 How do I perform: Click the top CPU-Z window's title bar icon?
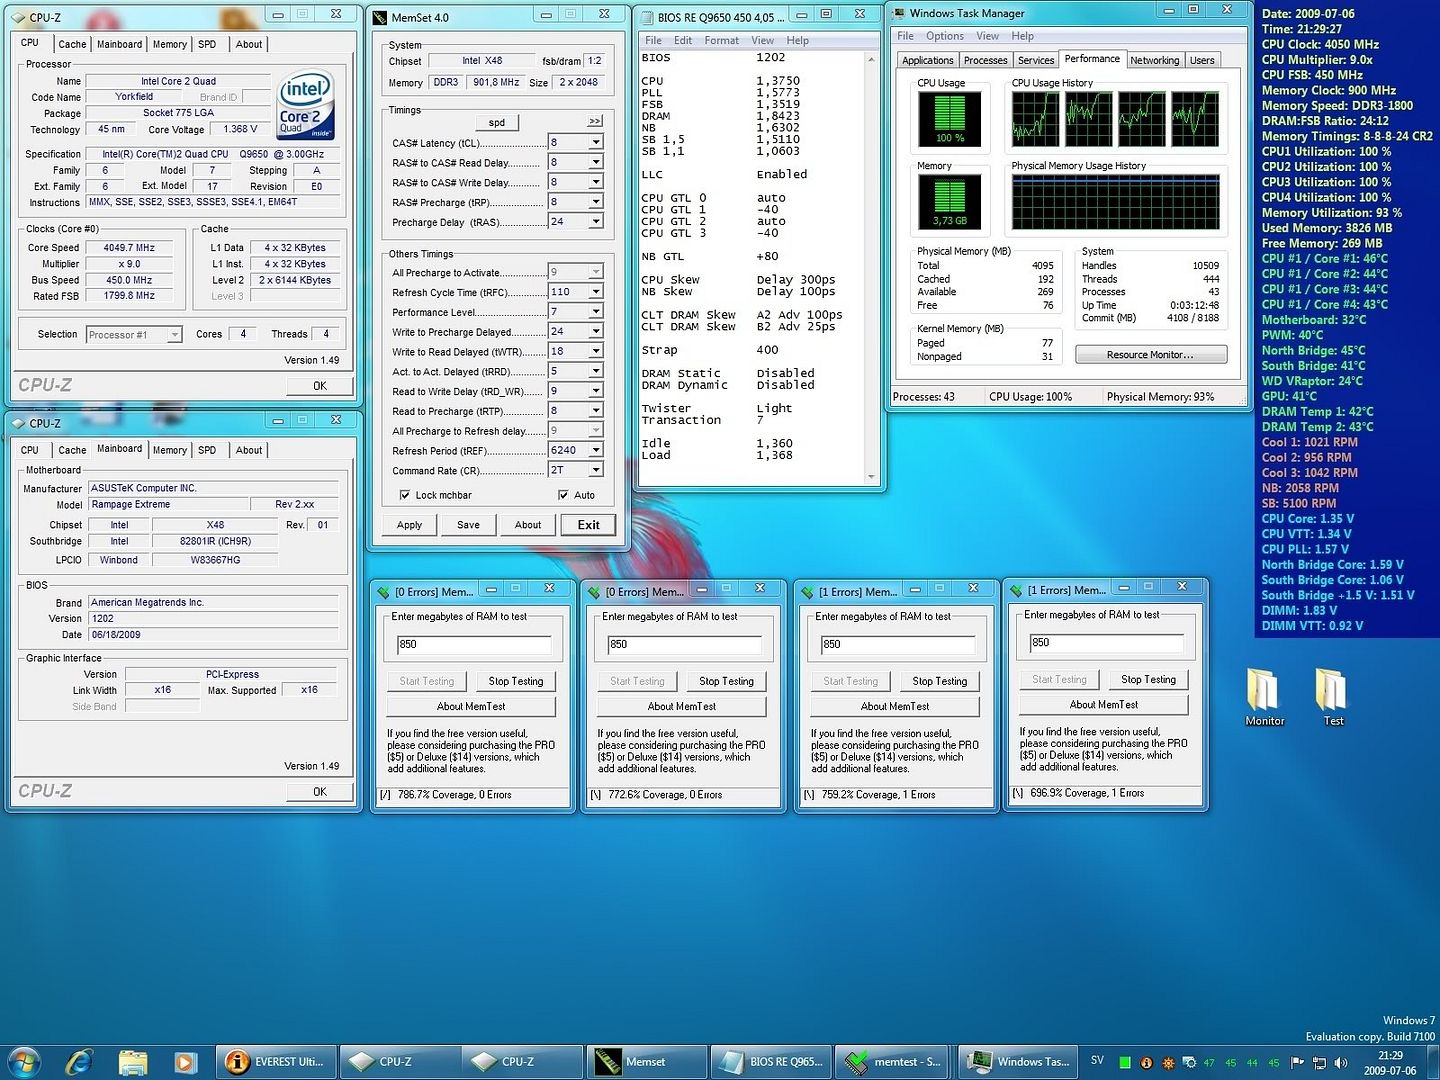[x=18, y=16]
